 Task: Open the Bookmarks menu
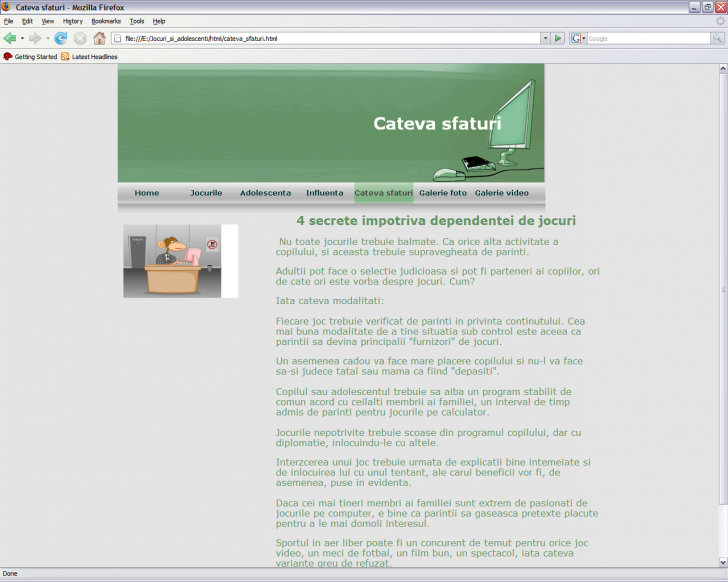tap(106, 21)
